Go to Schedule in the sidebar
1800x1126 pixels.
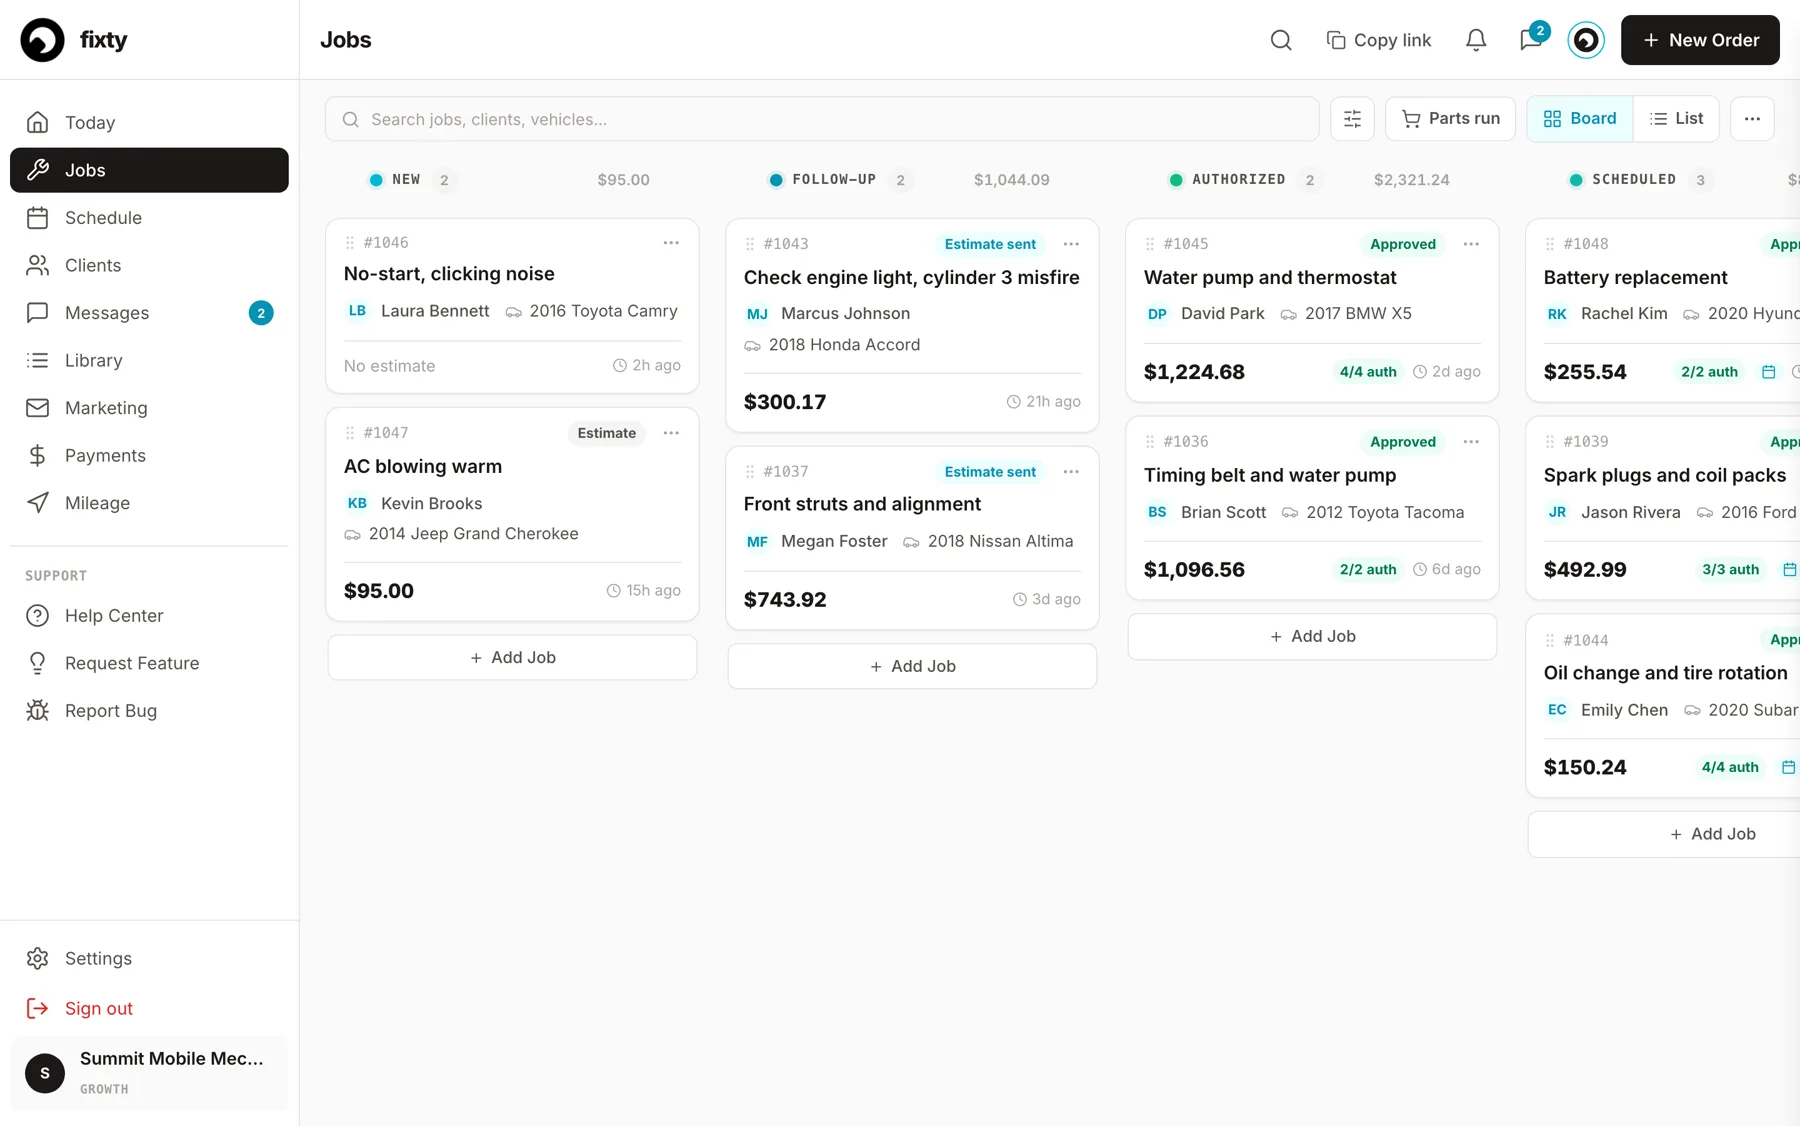(x=149, y=218)
